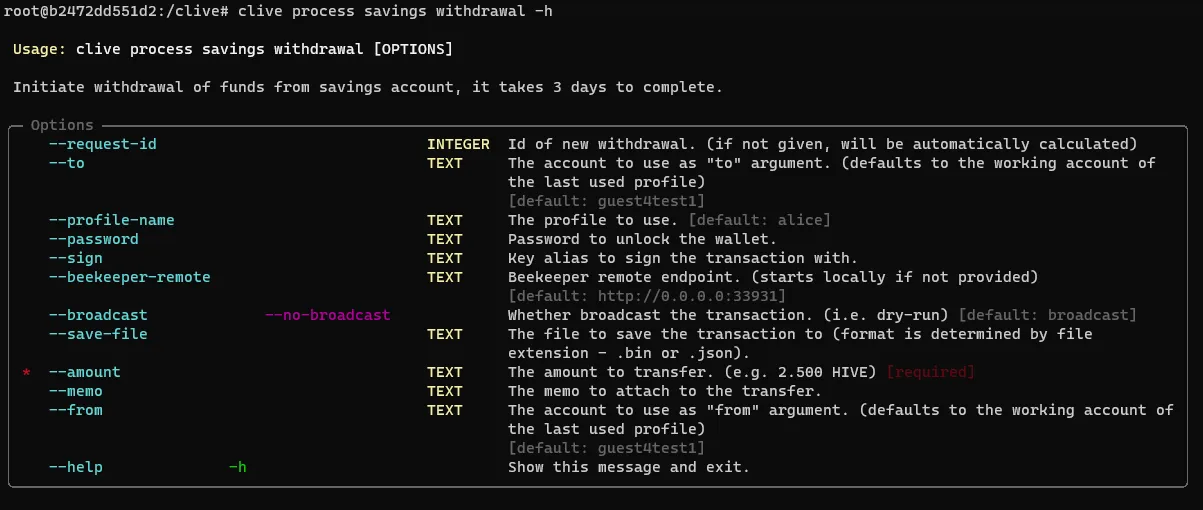Viewport: 1203px width, 510px height.
Task: Click the --password option flag
Action: pos(94,239)
